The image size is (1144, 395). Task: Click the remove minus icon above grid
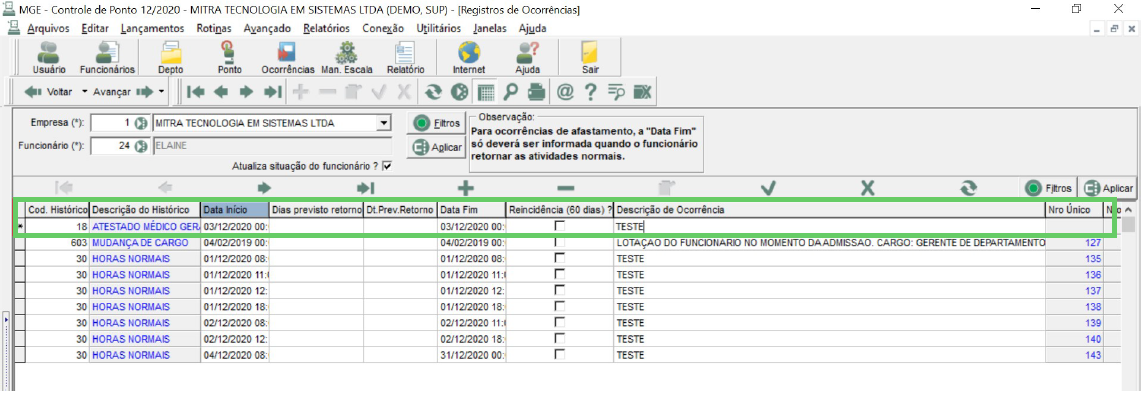coord(565,187)
